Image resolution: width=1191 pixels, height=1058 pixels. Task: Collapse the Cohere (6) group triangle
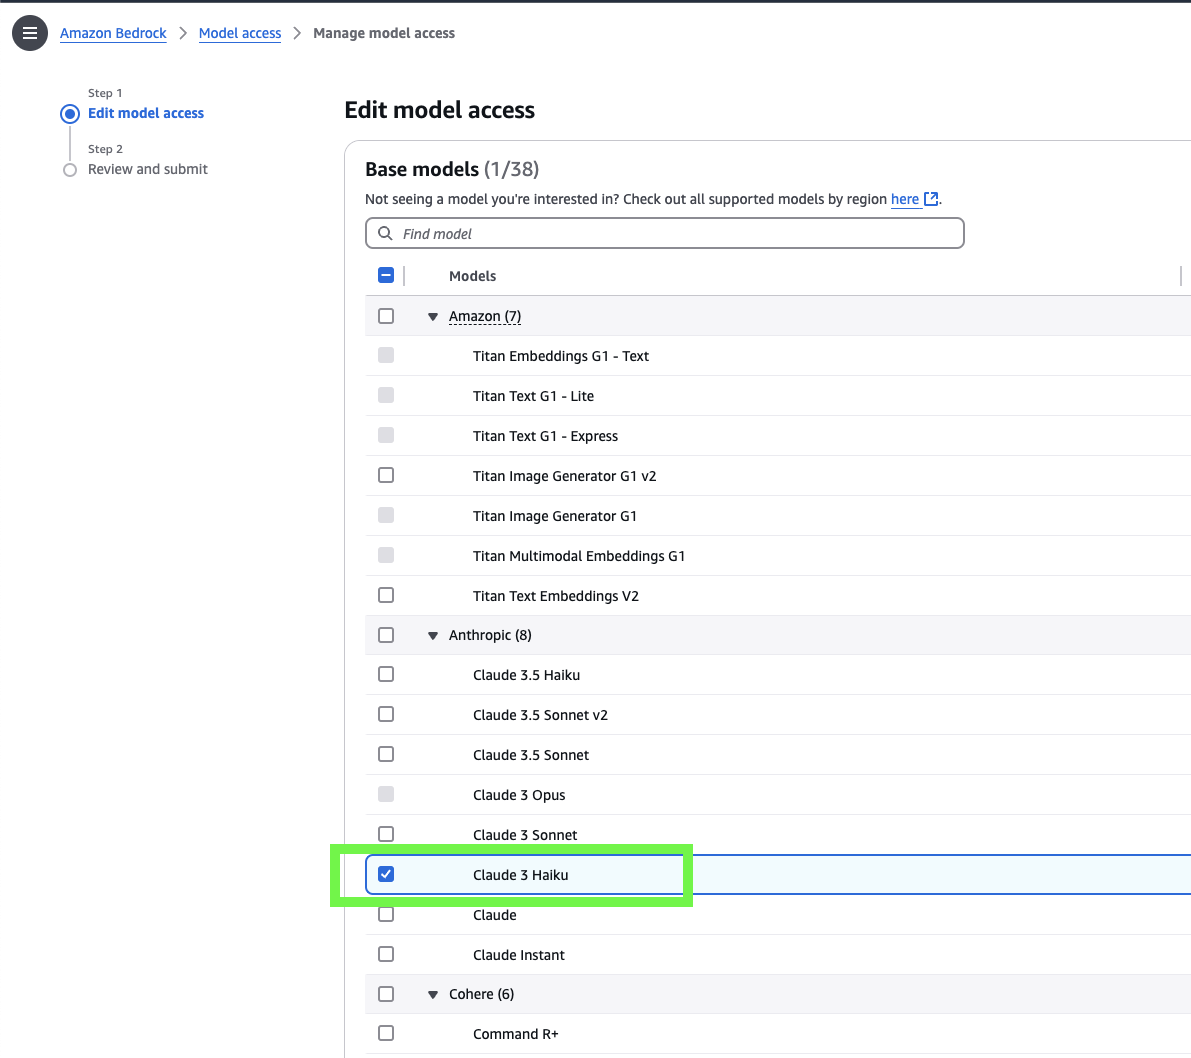[x=433, y=995]
